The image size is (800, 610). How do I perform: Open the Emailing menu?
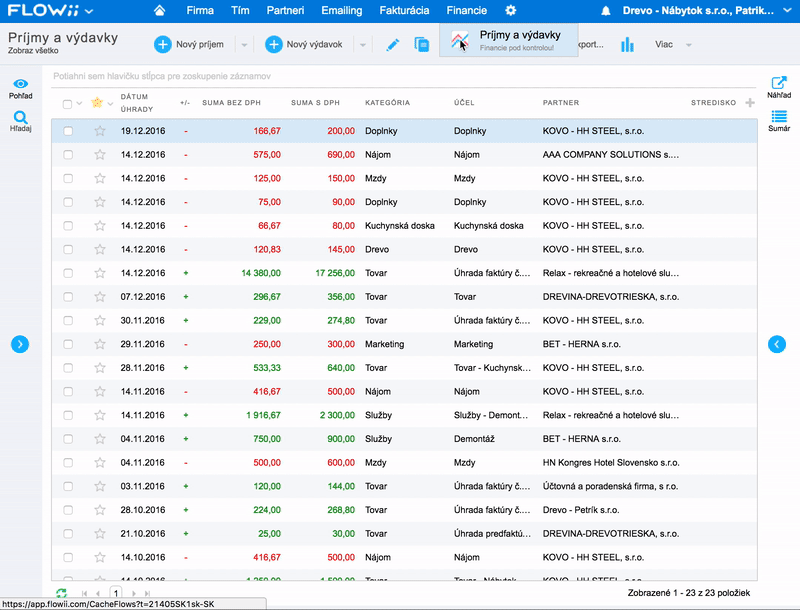click(341, 10)
